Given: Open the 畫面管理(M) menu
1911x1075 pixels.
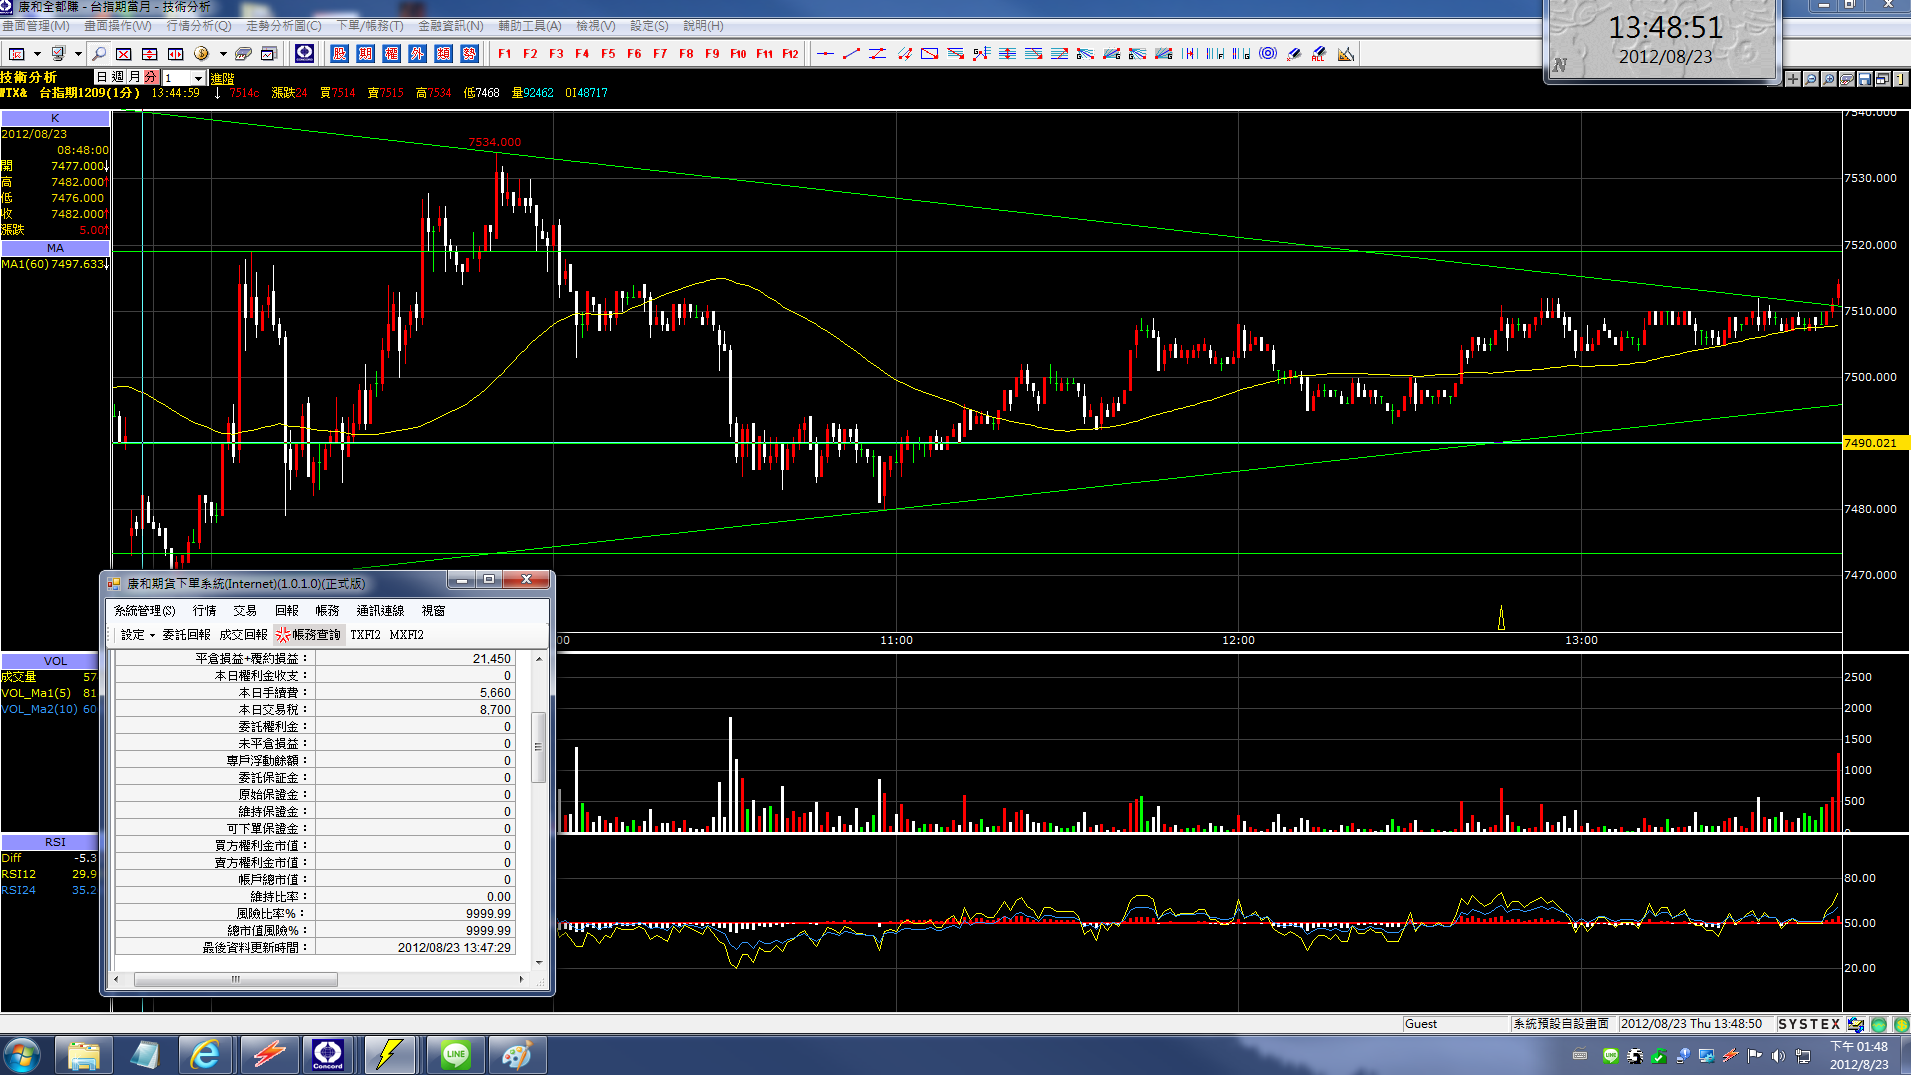Looking at the screenshot, I should 36,26.
